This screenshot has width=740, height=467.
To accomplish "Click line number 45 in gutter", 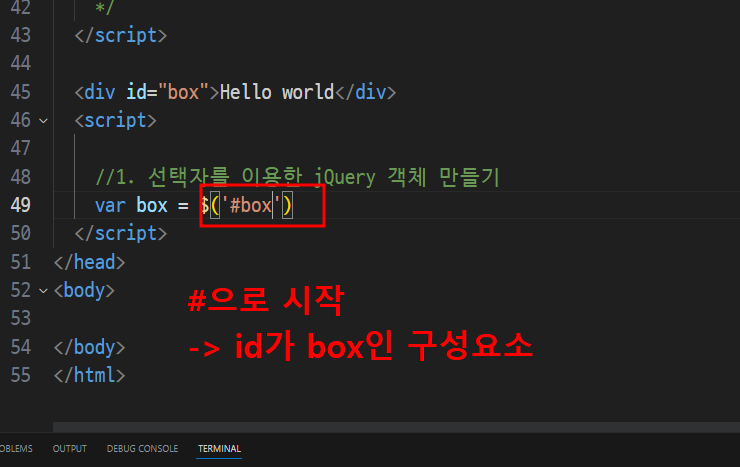I will [x=21, y=92].
